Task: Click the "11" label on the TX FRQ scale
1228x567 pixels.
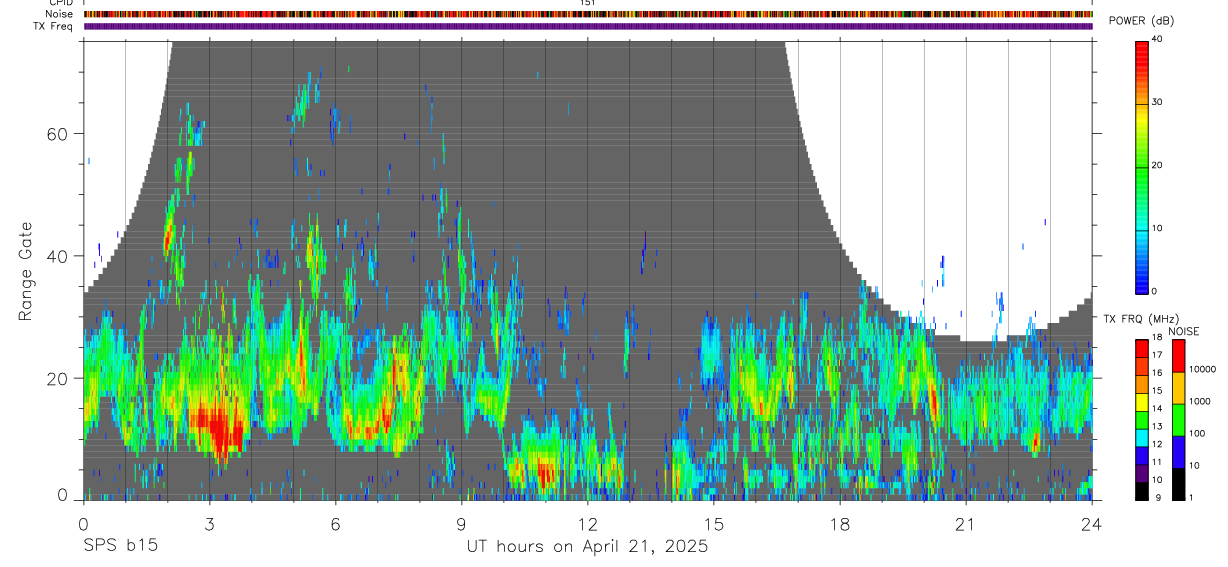Action: point(1158,462)
